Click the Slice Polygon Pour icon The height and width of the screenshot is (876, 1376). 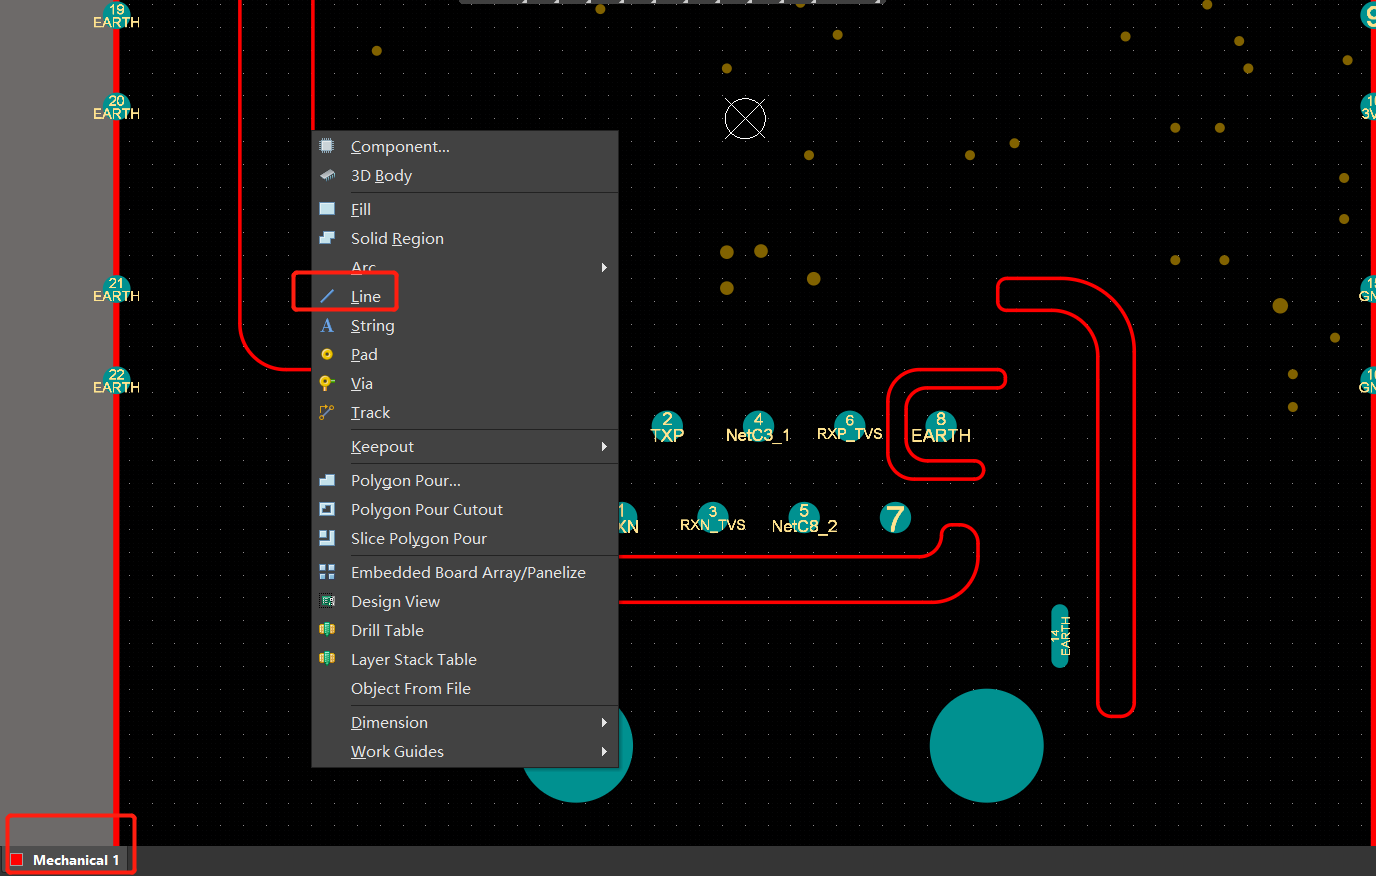pyautogui.click(x=327, y=538)
